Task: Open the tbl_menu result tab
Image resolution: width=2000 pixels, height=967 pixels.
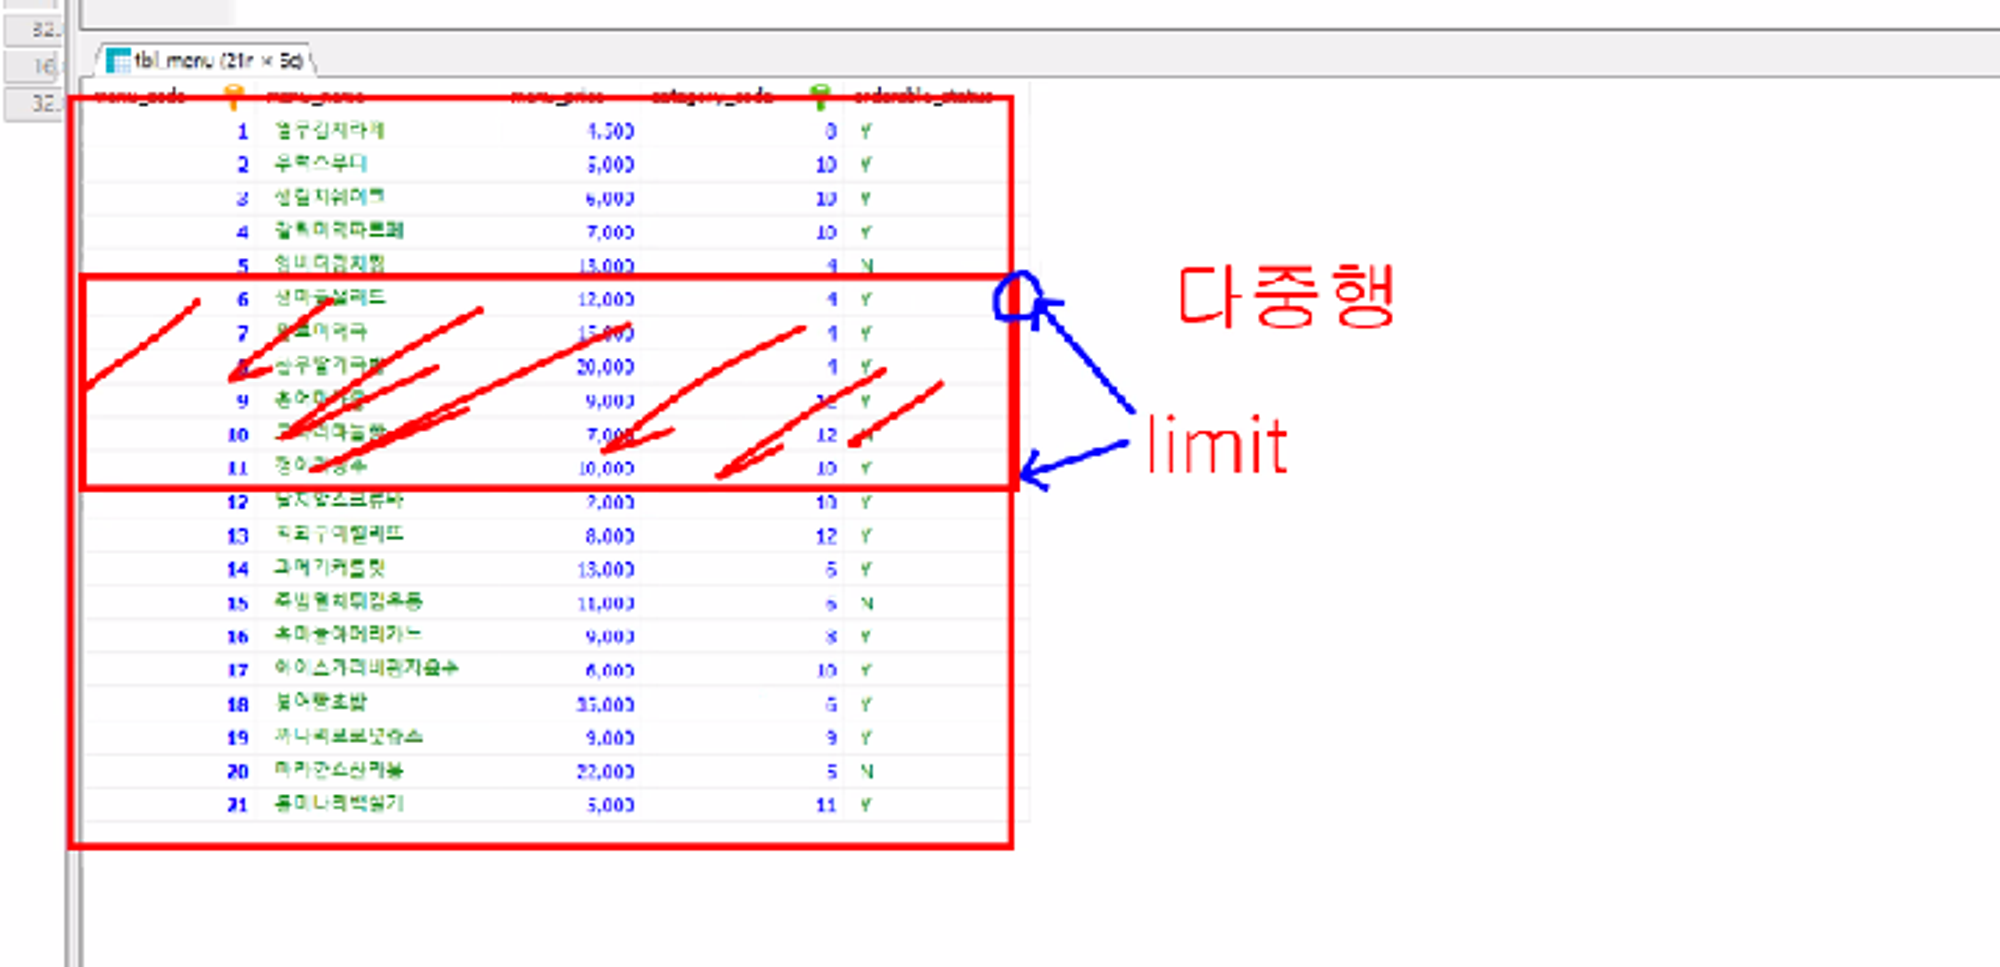Action: (206, 60)
